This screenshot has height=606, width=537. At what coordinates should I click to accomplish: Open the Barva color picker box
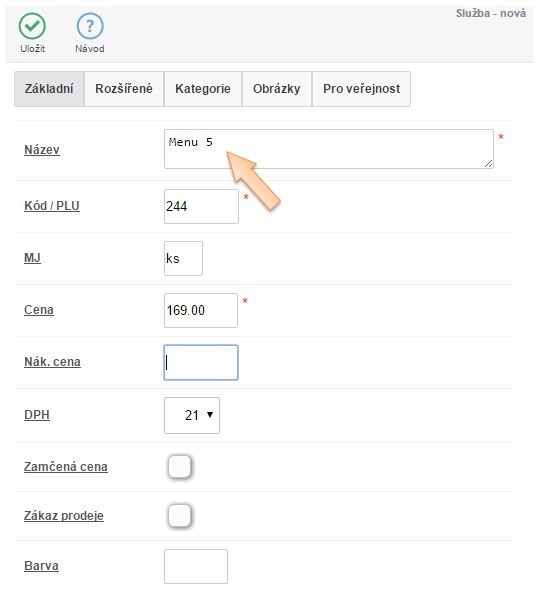coord(196,566)
